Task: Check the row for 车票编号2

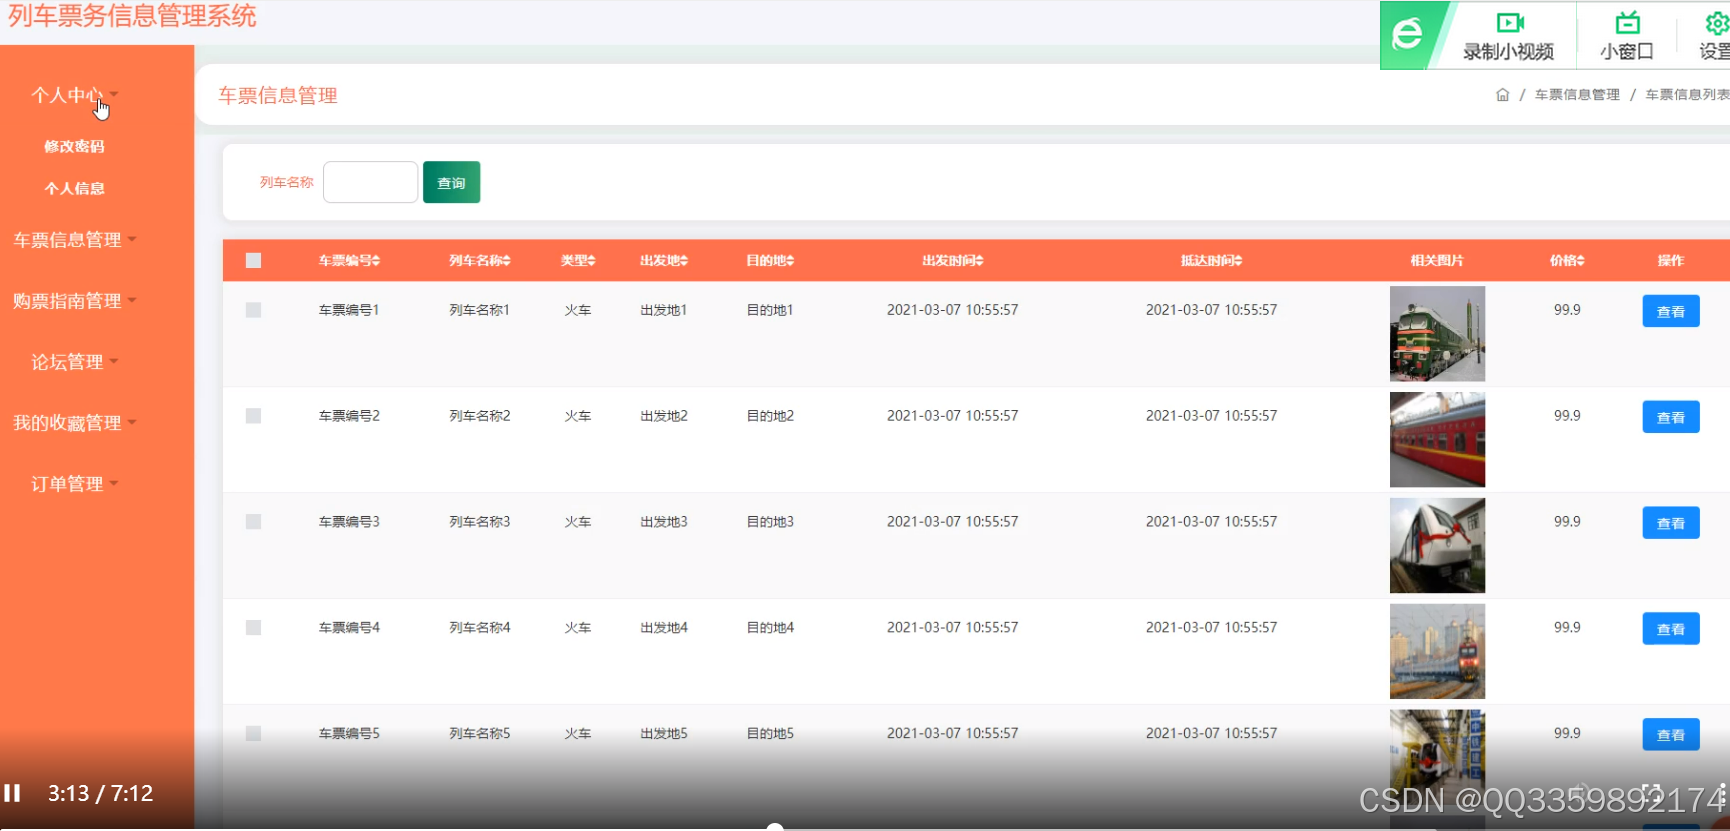Action: (253, 416)
